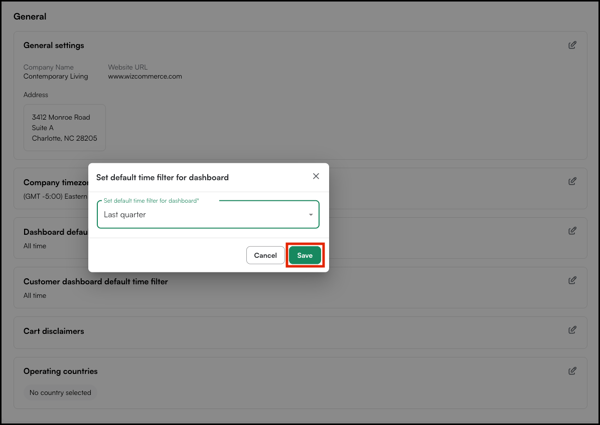Edit the Cart disclaimers section
600x425 pixels.
pos(572,330)
